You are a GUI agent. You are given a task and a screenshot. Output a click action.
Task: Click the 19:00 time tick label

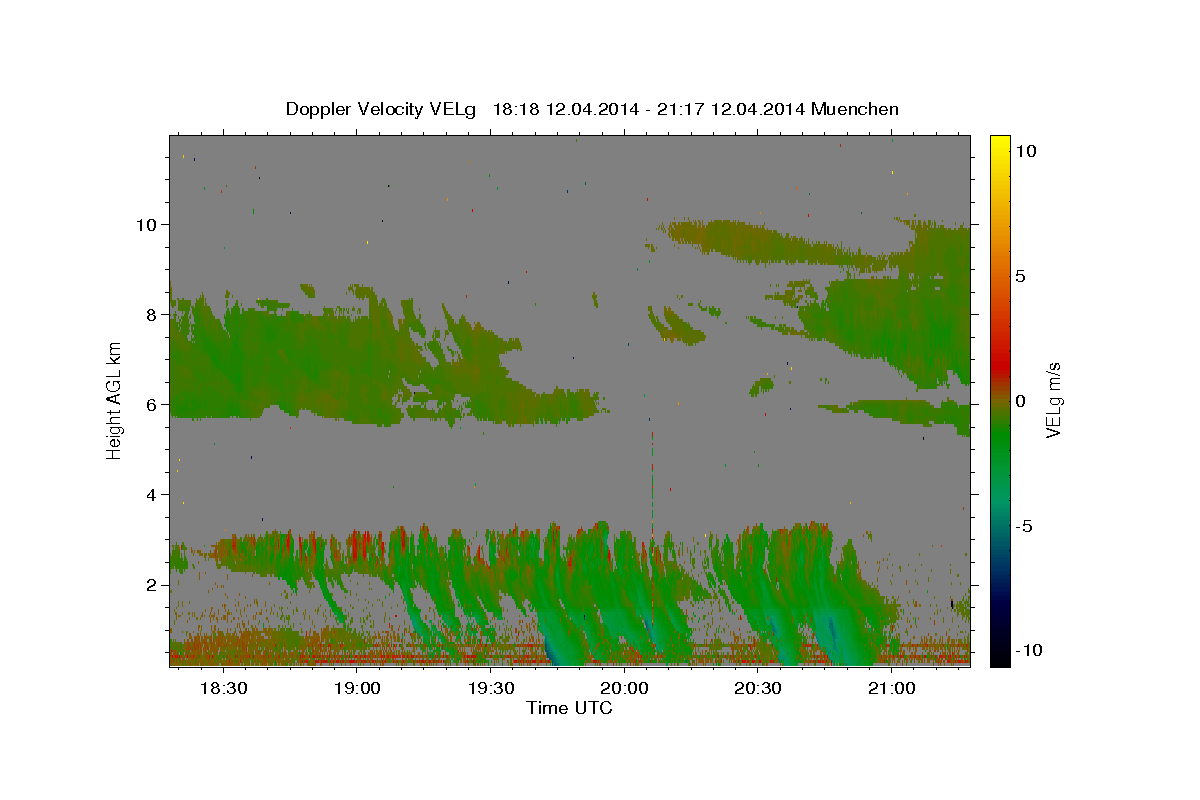pyautogui.click(x=357, y=689)
